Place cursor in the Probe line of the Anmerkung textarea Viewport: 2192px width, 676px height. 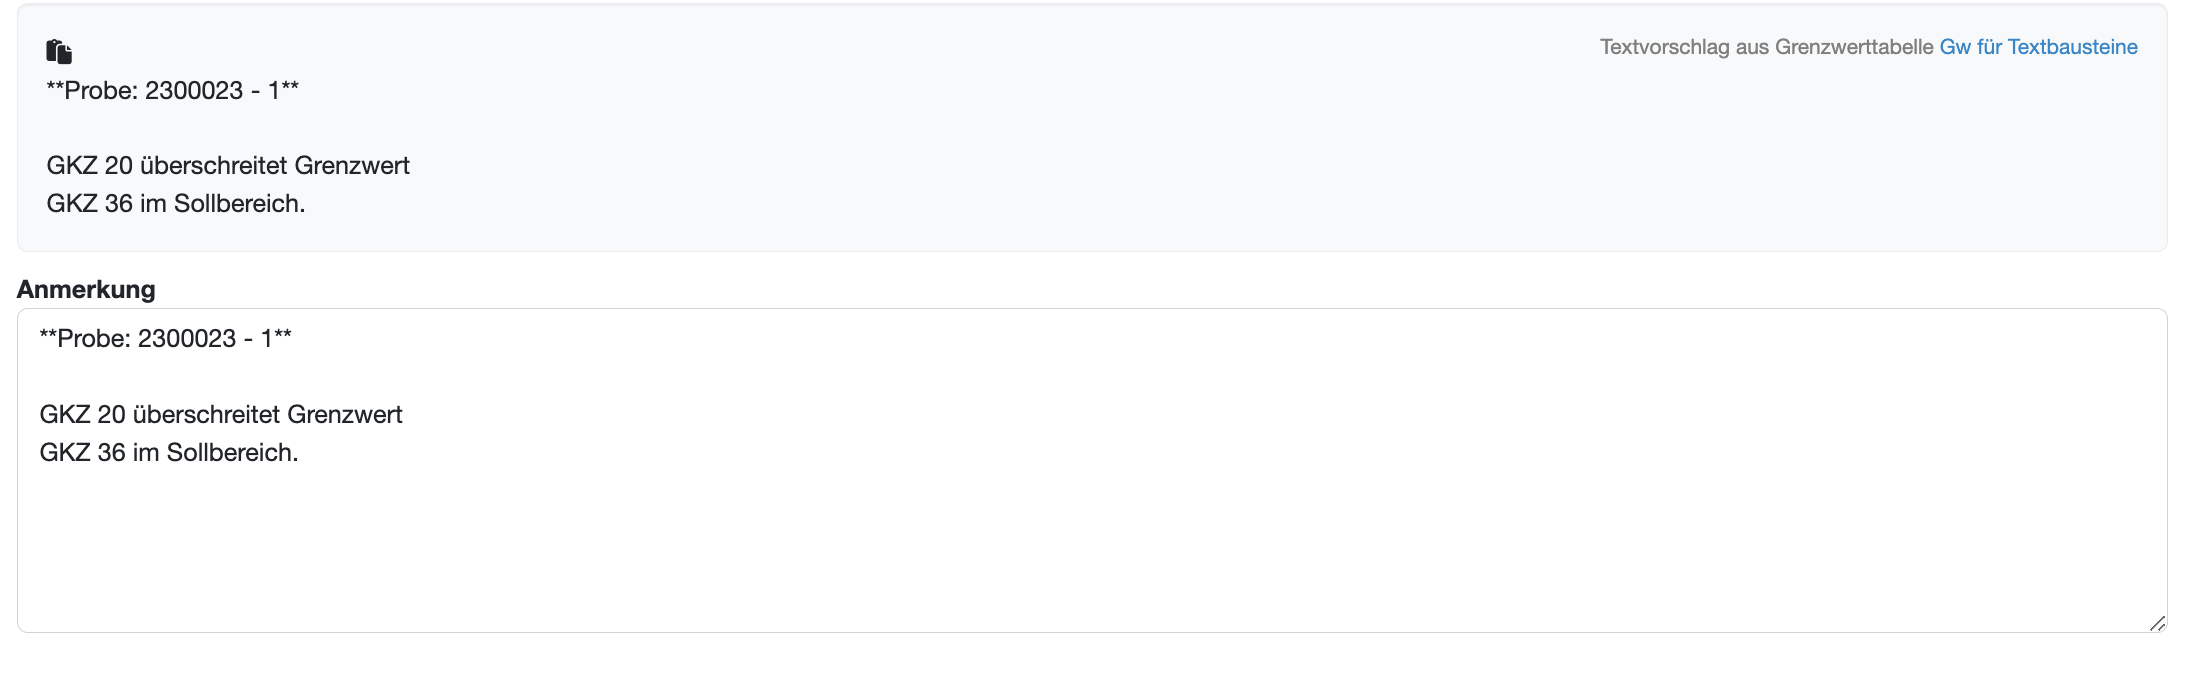click(165, 338)
